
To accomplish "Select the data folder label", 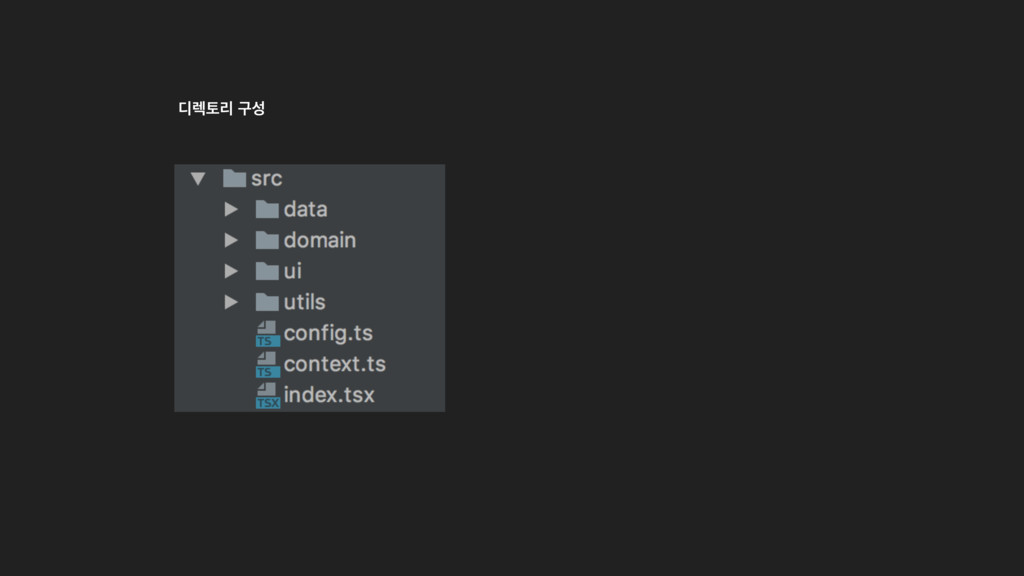I will point(306,209).
